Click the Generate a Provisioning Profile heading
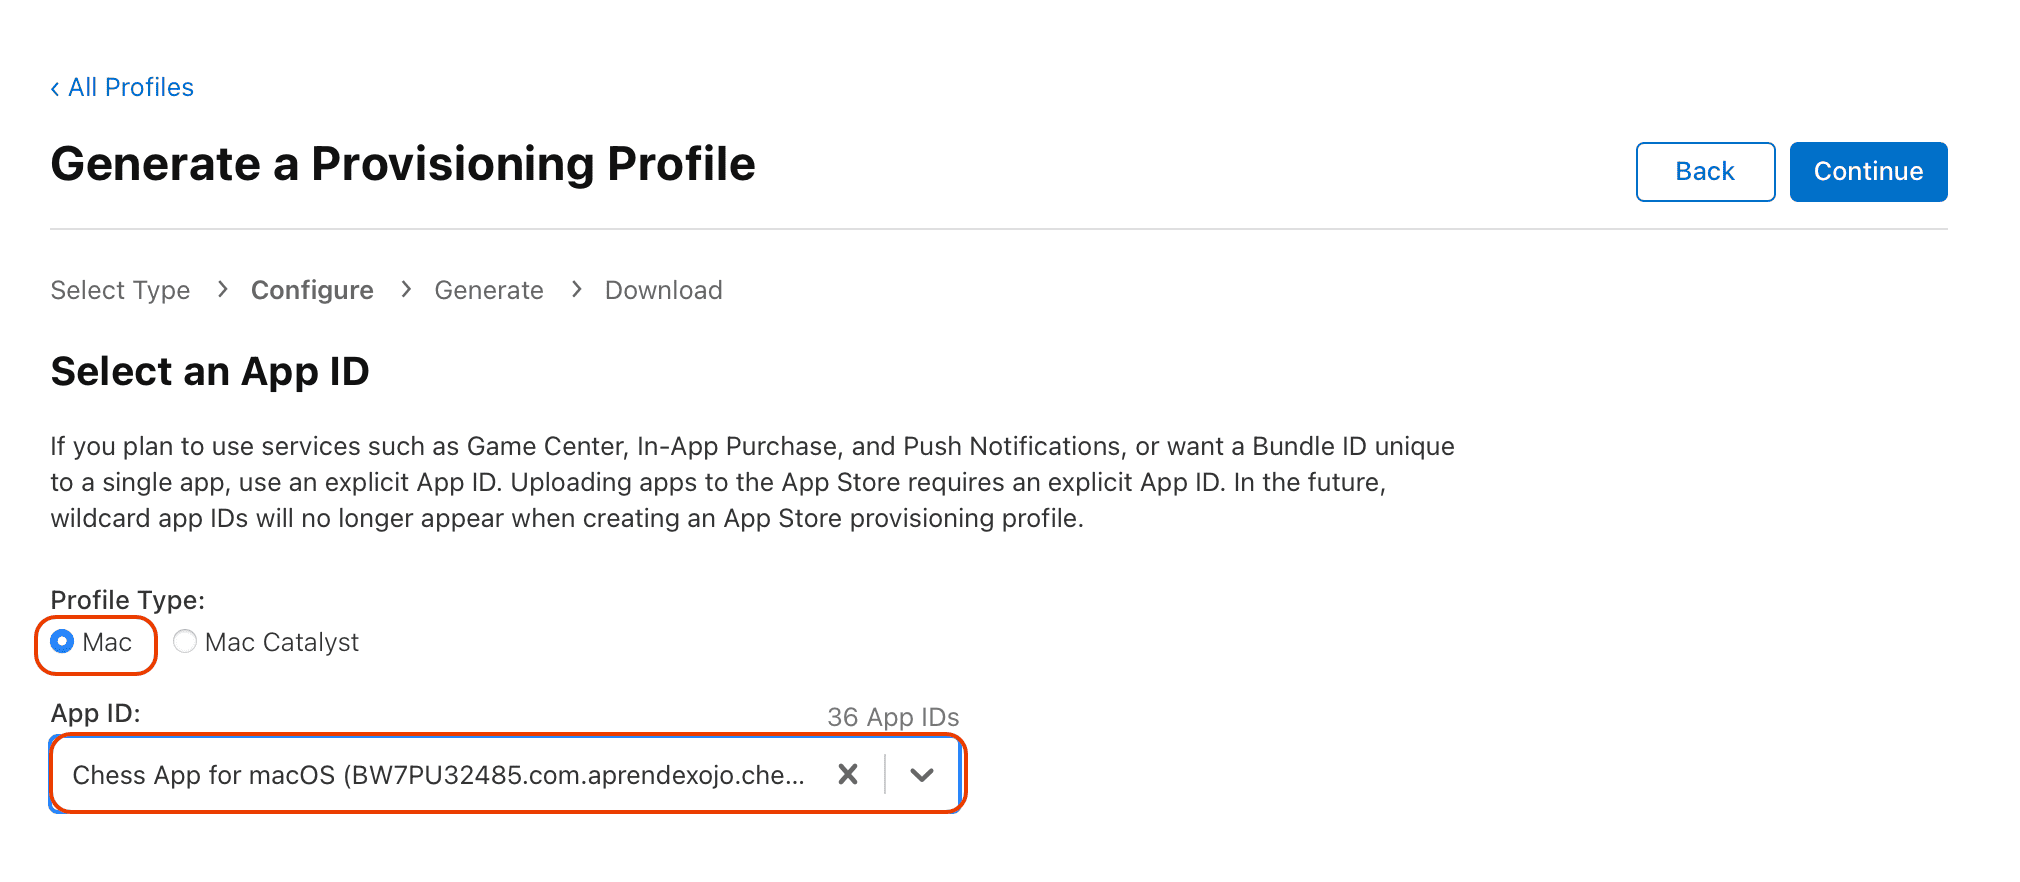This screenshot has height=882, width=2020. 403,164
